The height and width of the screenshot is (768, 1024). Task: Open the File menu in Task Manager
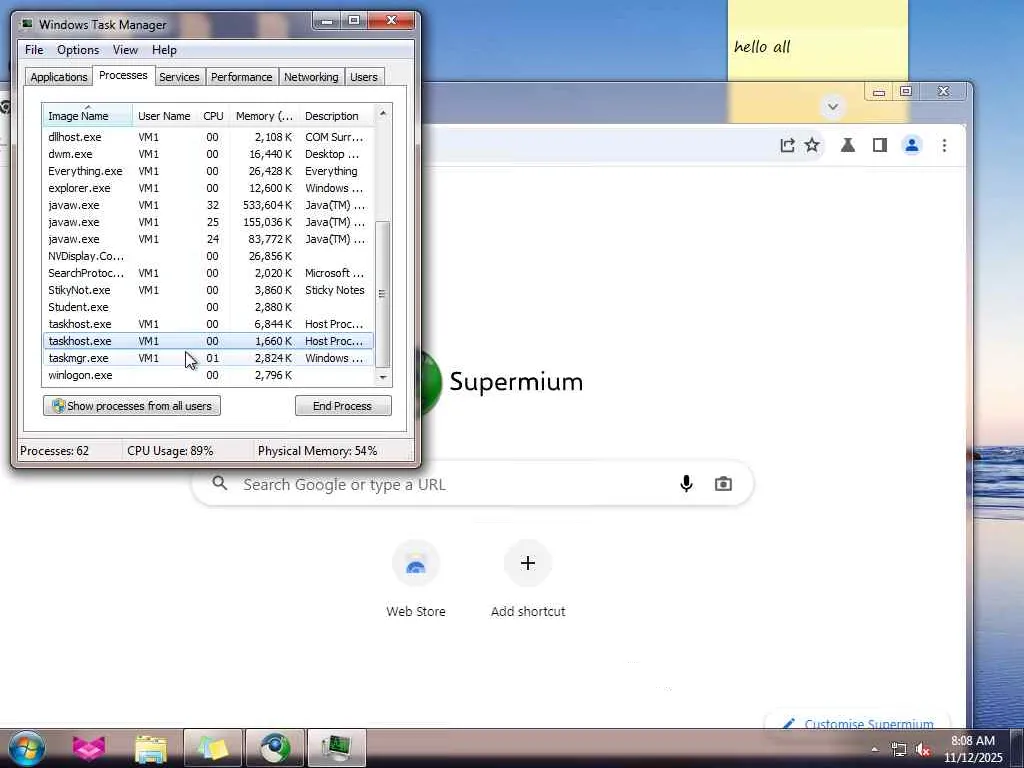[x=34, y=50]
